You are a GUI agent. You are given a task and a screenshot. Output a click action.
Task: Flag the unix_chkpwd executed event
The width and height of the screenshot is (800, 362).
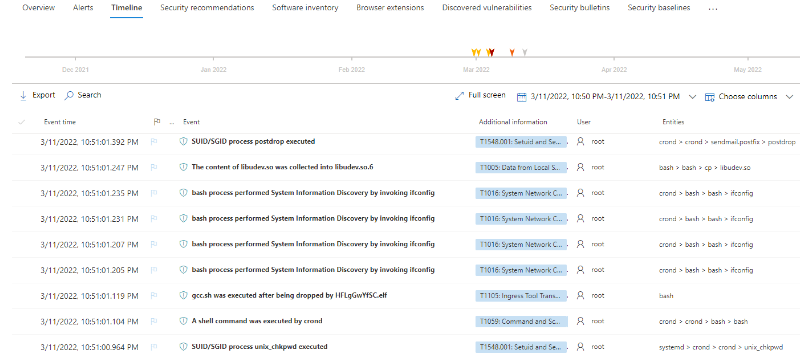[154, 347]
